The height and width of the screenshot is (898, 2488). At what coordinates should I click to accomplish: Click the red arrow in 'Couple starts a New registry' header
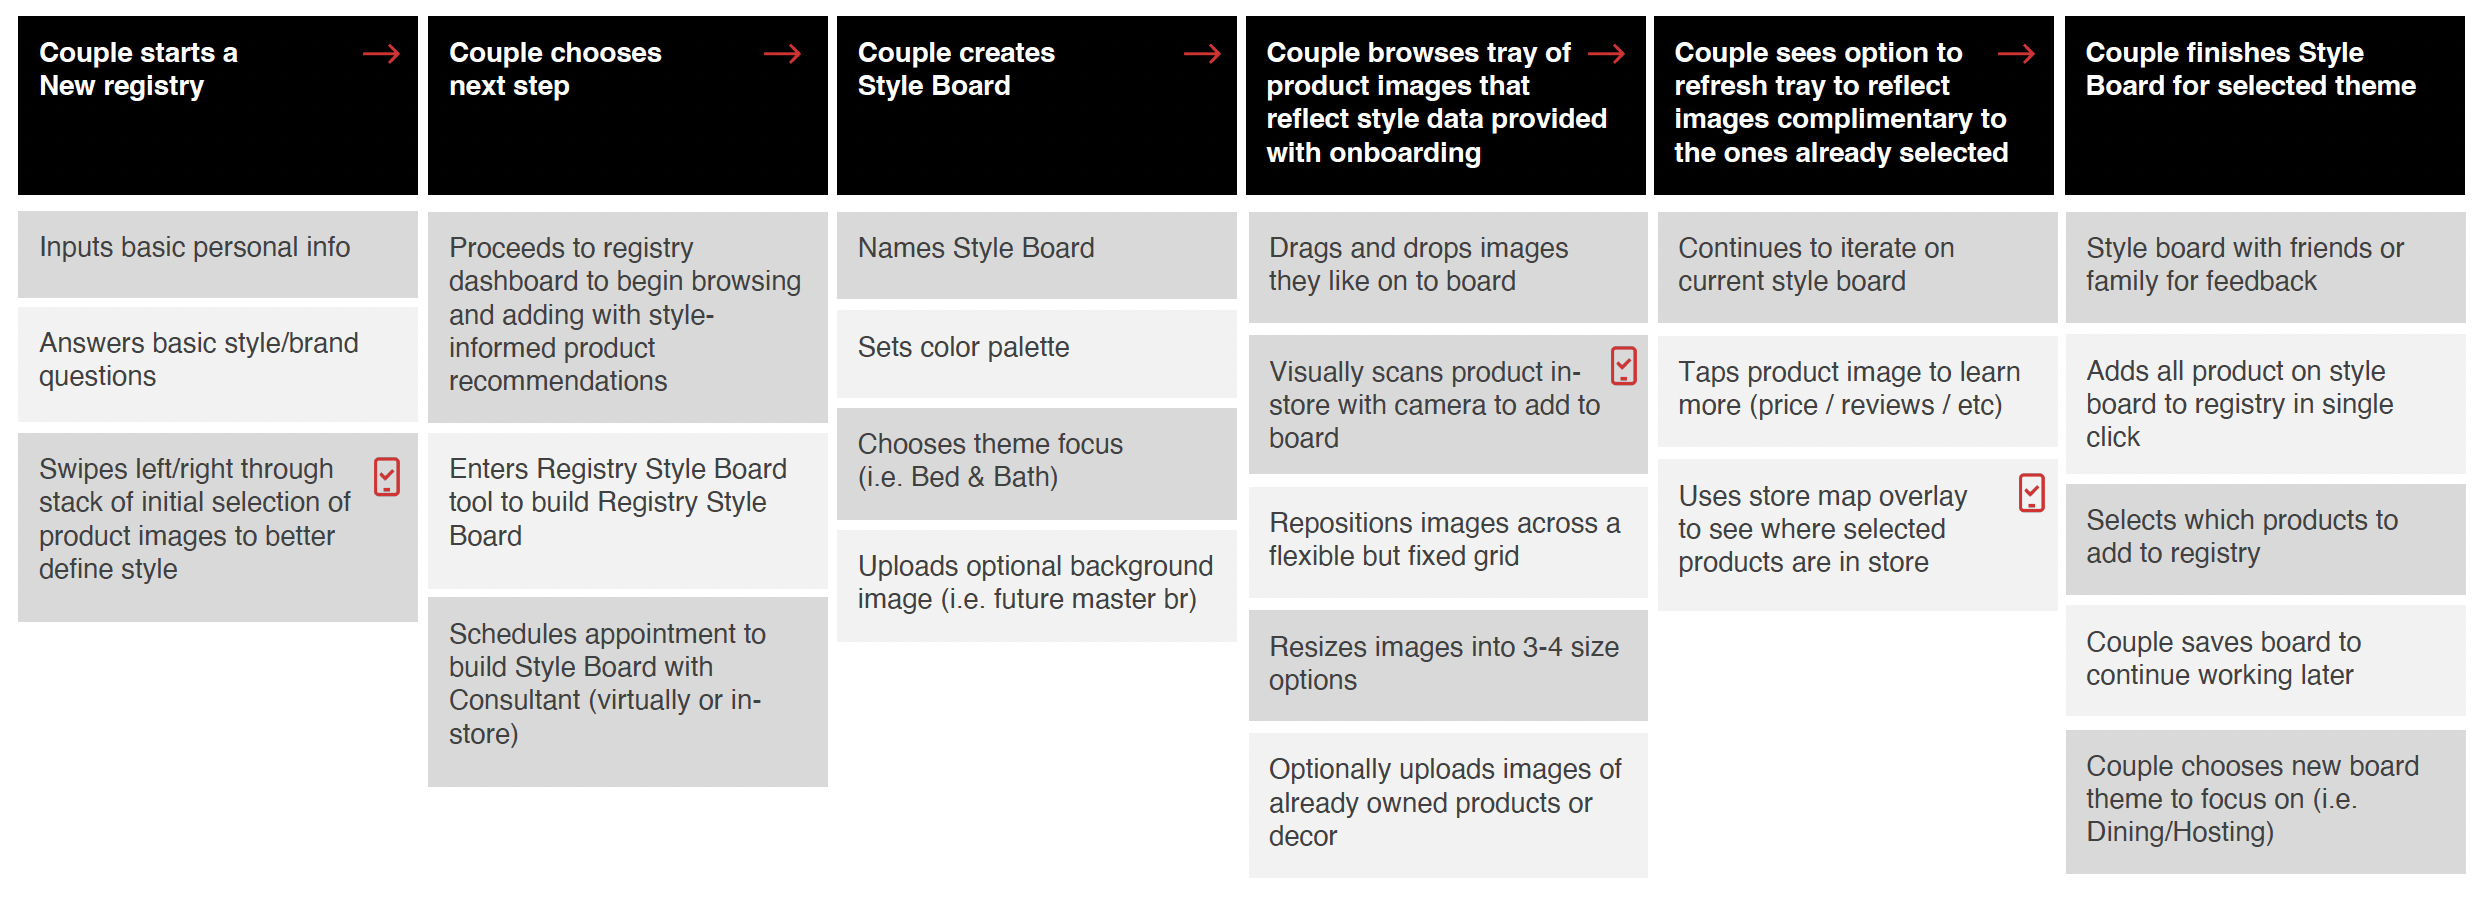pos(381,54)
